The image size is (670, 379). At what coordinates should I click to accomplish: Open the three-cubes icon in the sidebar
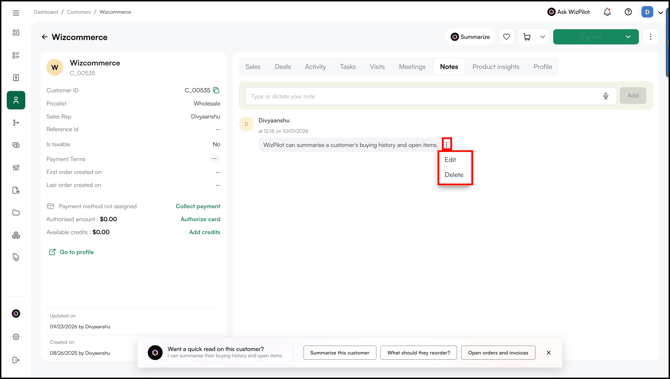click(16, 235)
